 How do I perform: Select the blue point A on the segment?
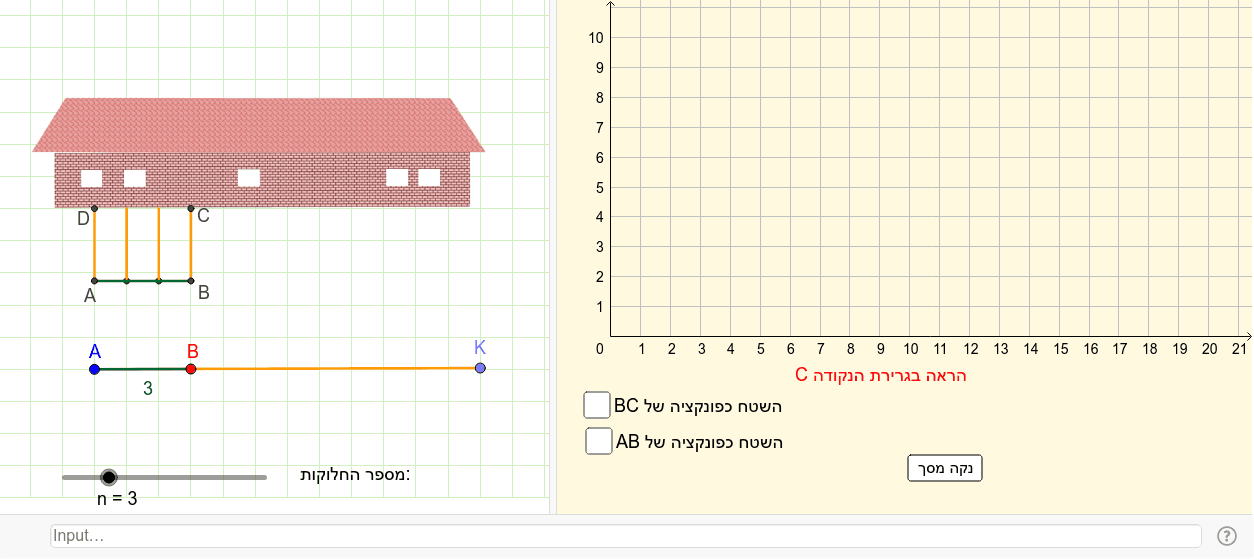point(94,369)
